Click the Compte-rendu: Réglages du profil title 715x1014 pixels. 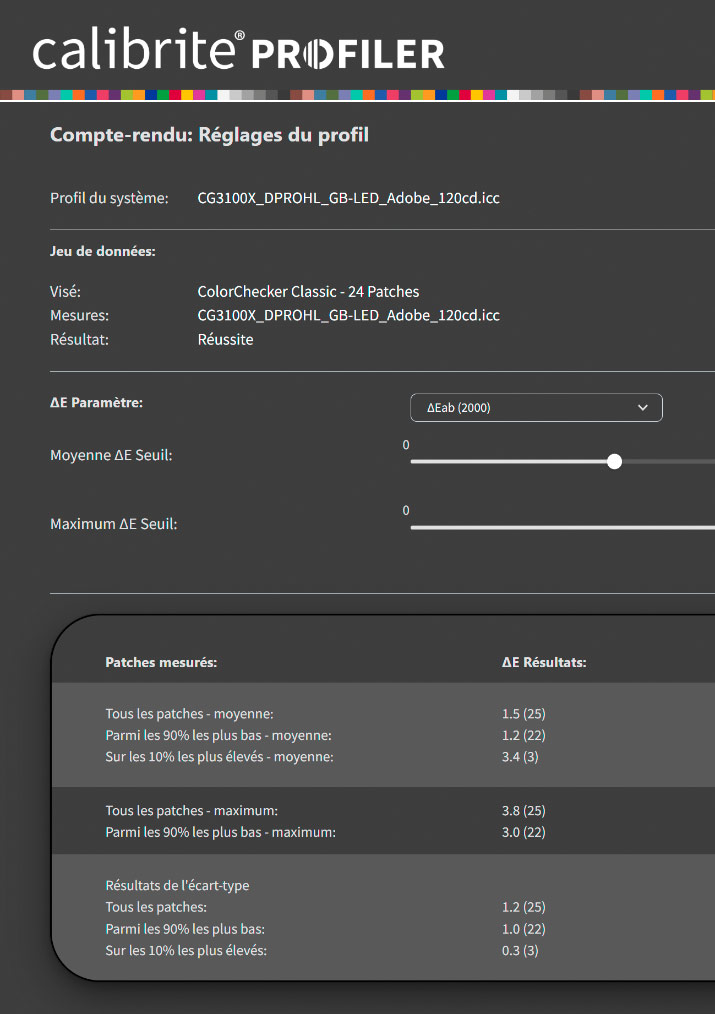pyautogui.click(x=210, y=134)
